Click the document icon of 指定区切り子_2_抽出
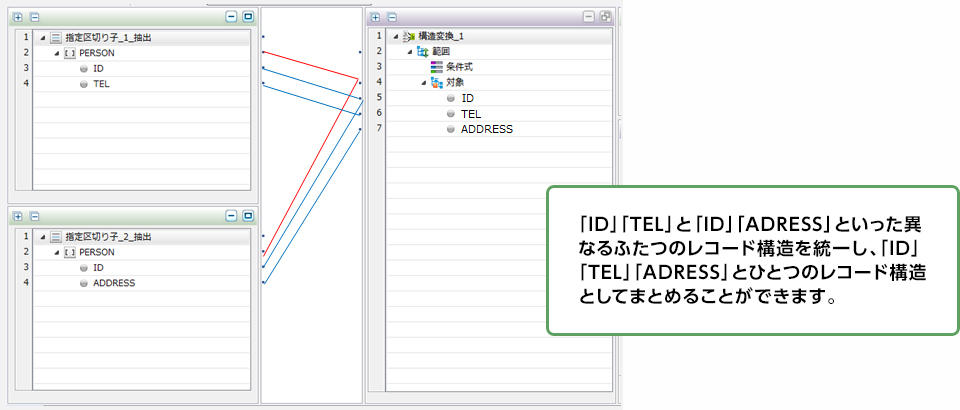Screen dimensions: 960x410 coord(56,237)
